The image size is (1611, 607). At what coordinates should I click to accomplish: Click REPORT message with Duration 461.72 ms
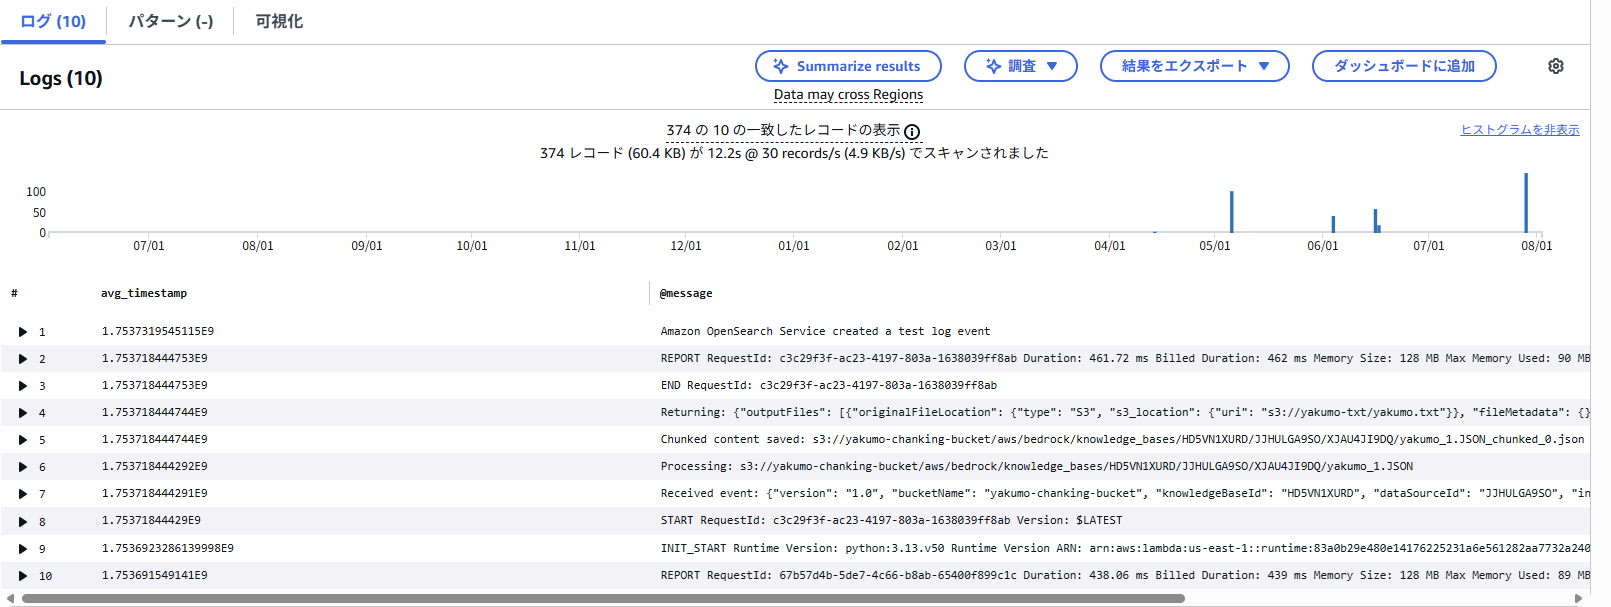click(x=1125, y=358)
